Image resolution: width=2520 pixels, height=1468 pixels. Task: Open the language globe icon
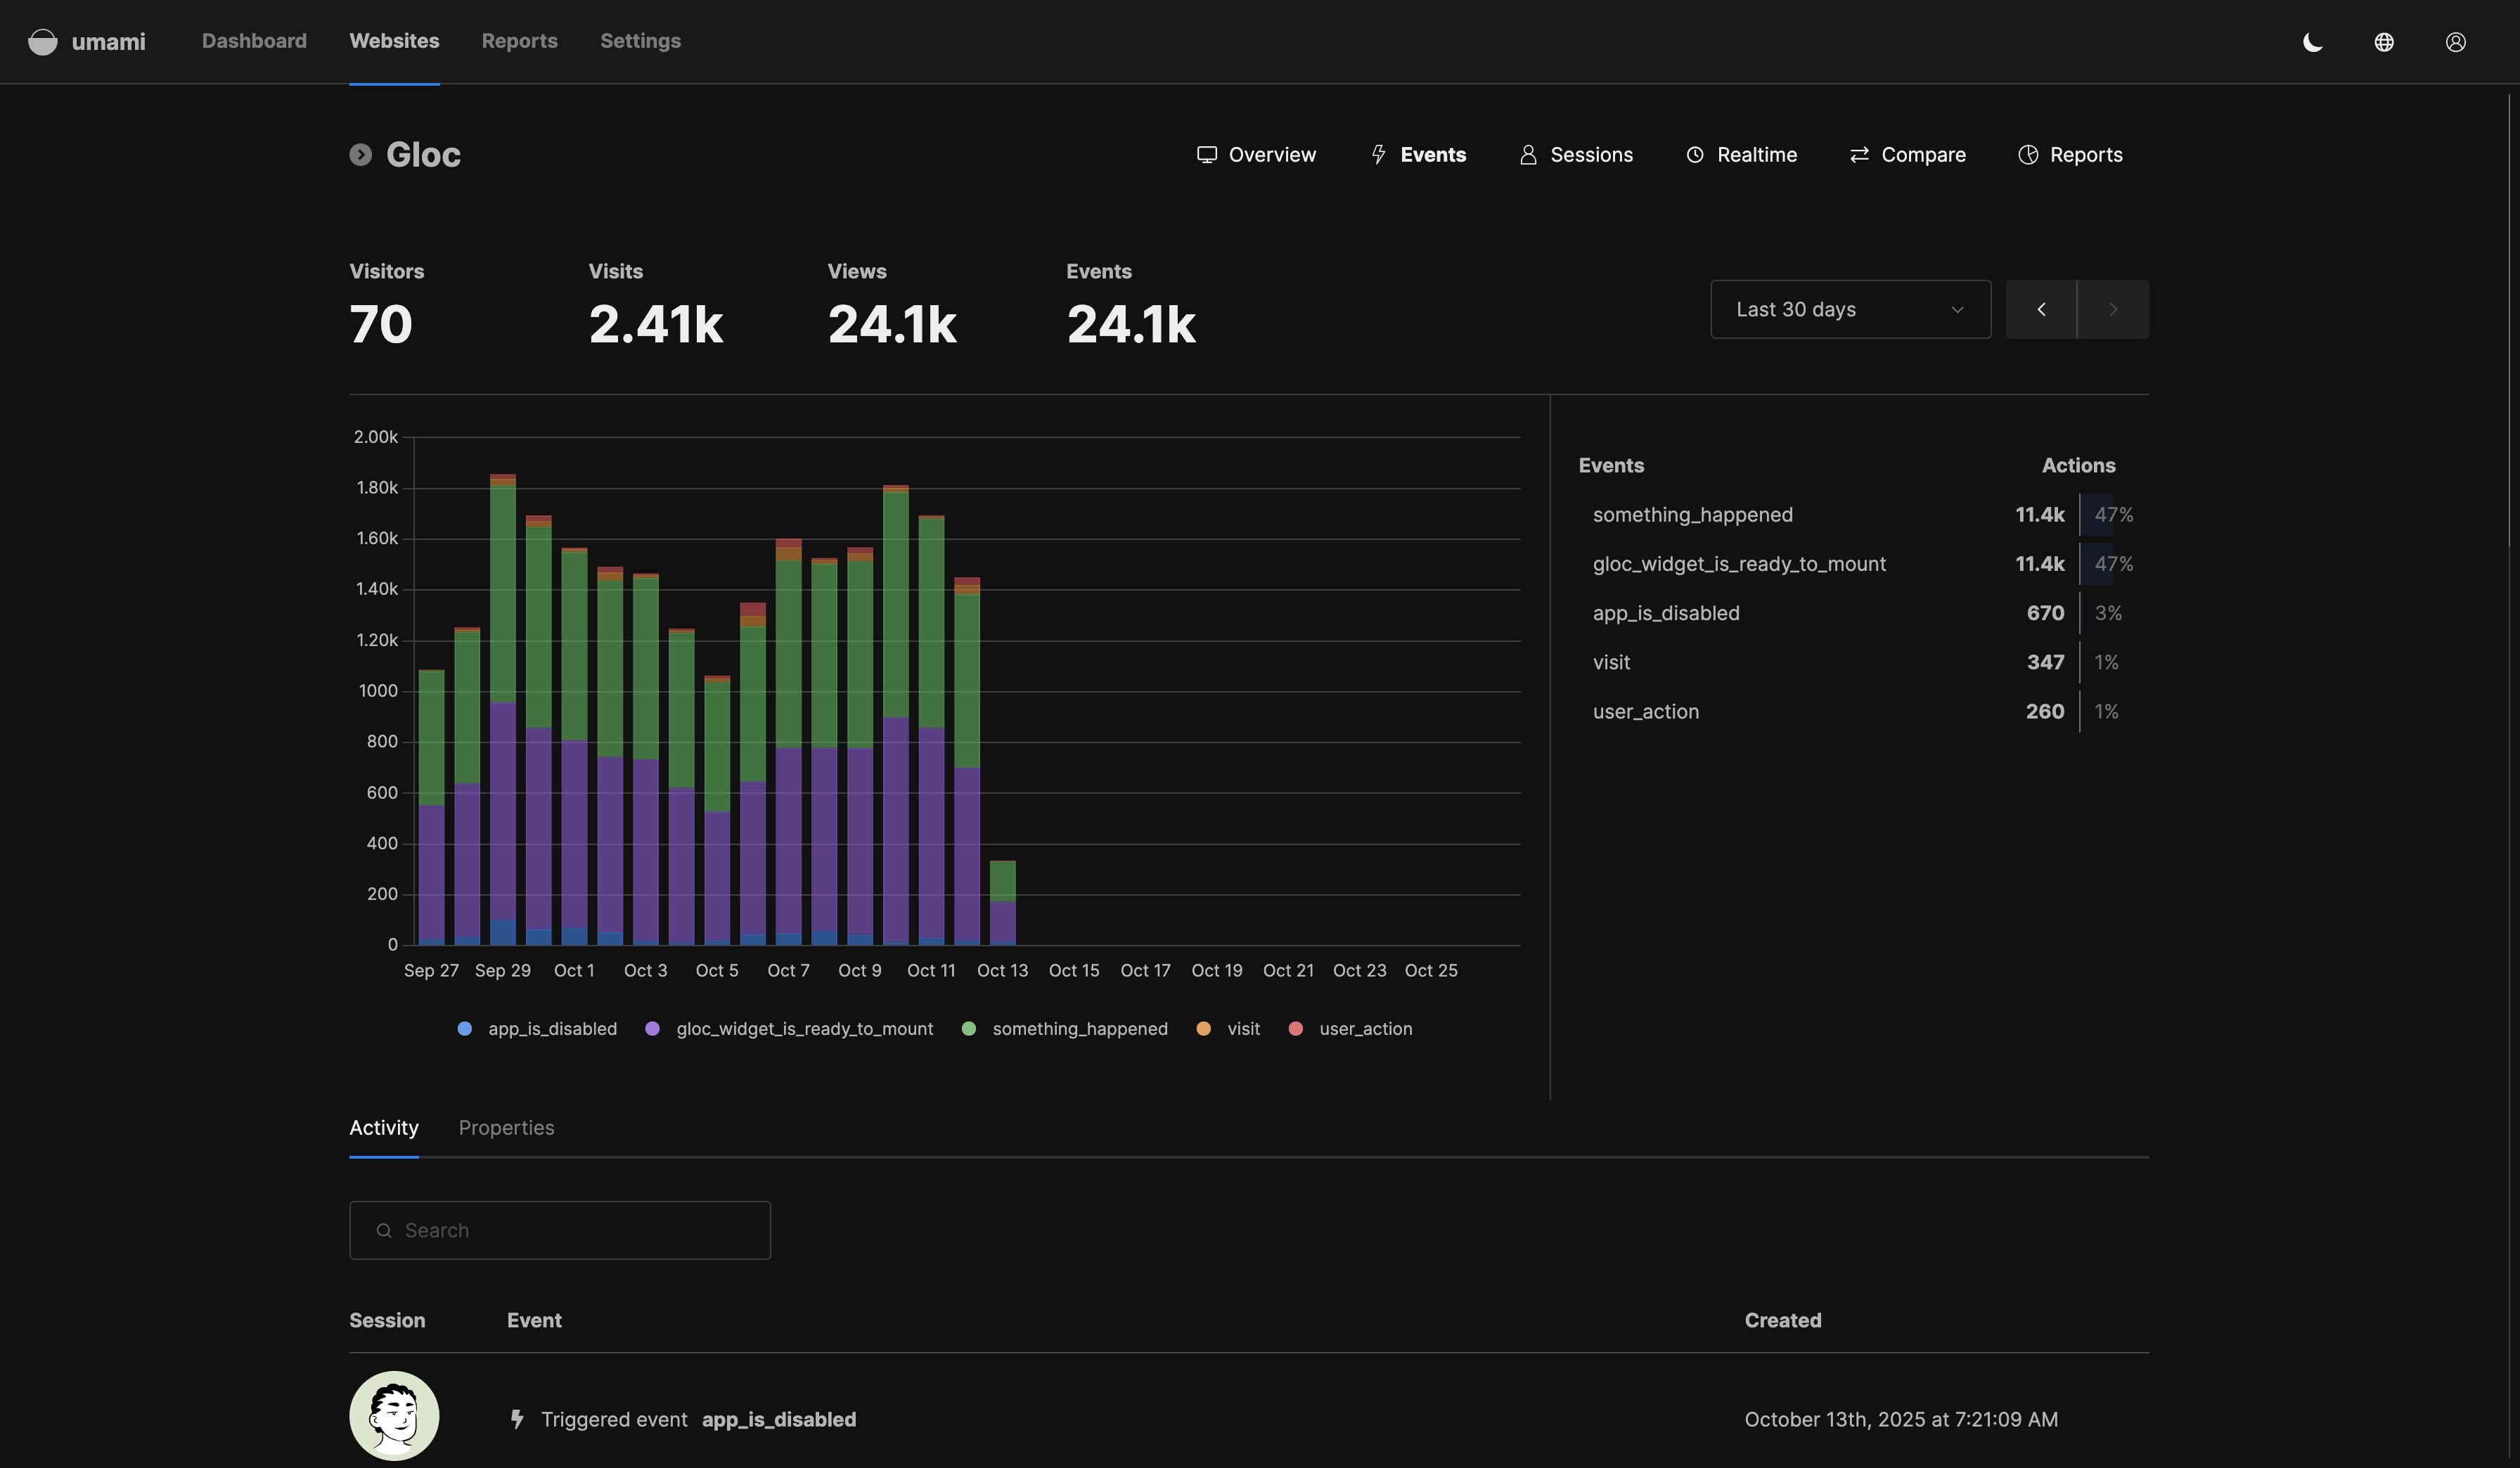coord(2384,42)
